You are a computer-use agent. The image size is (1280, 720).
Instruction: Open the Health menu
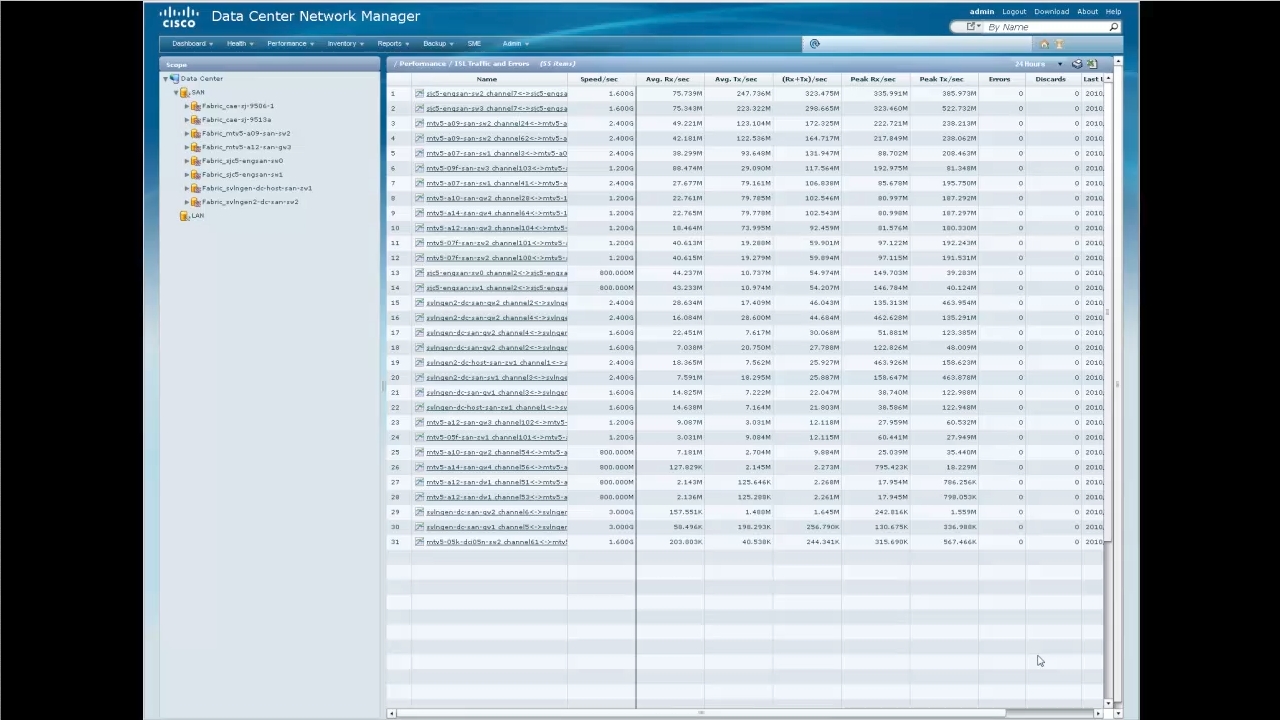(240, 43)
